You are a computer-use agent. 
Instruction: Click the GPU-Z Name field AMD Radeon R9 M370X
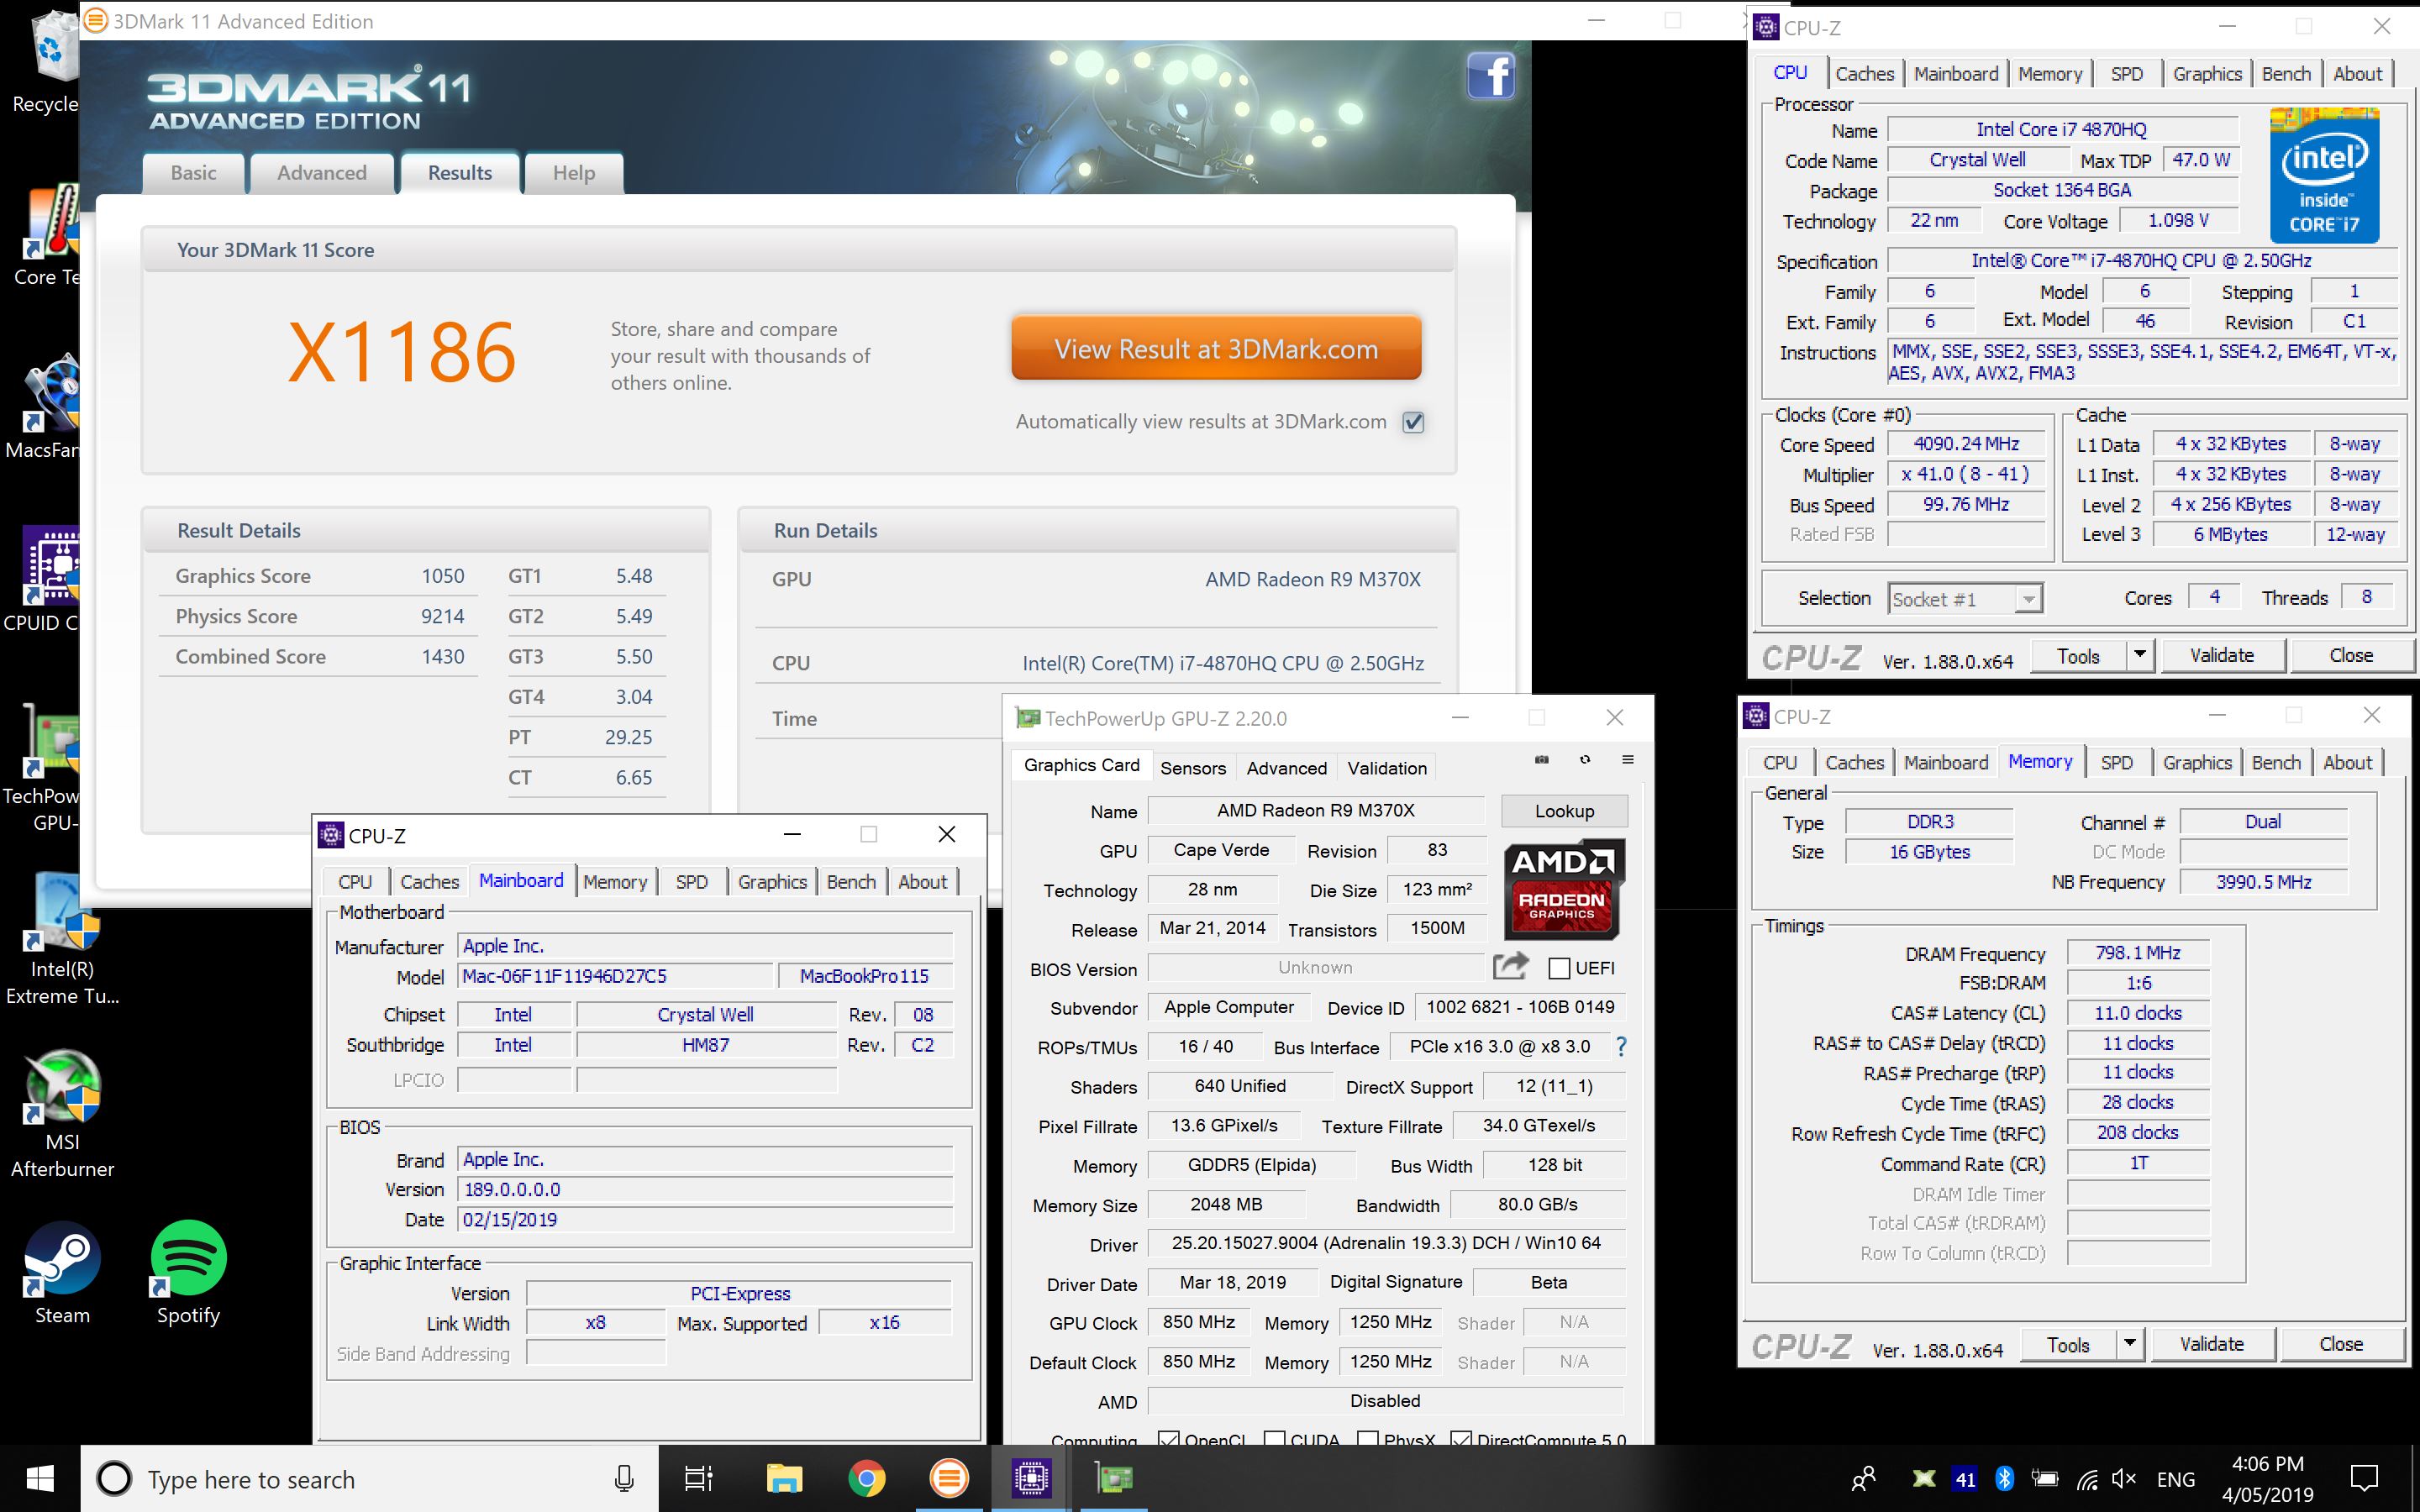click(x=1315, y=810)
